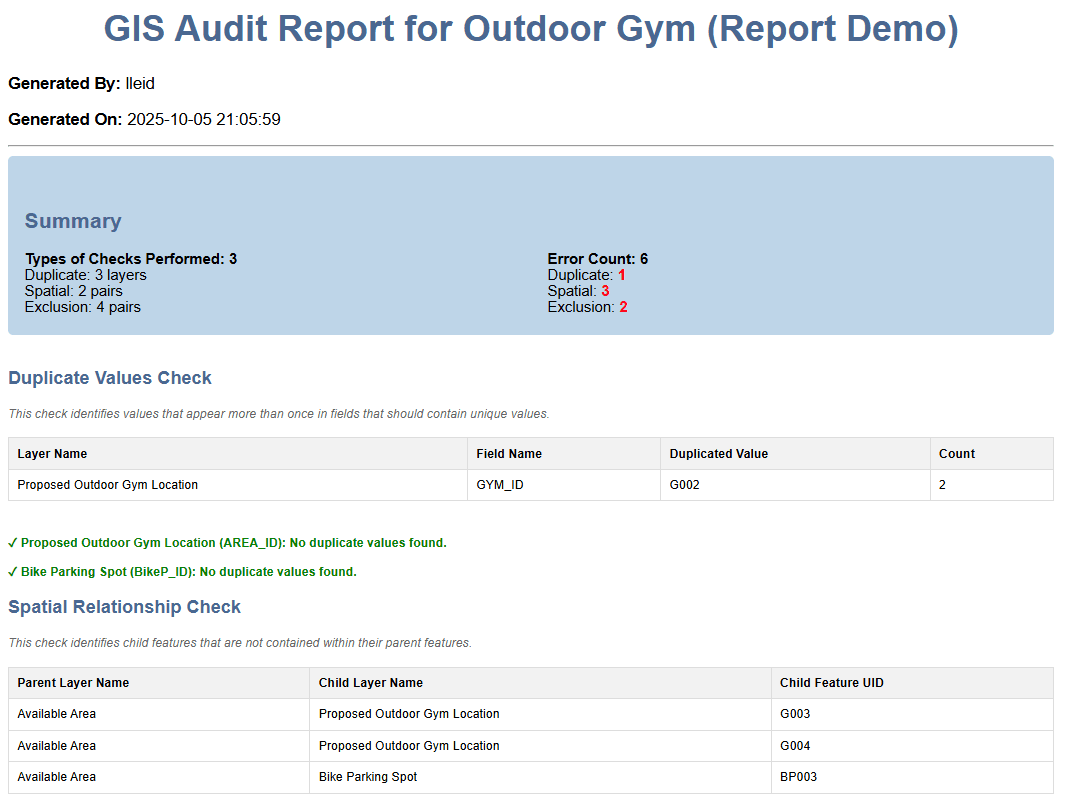Select 'Available Area' cell in the G003 row

point(159,714)
